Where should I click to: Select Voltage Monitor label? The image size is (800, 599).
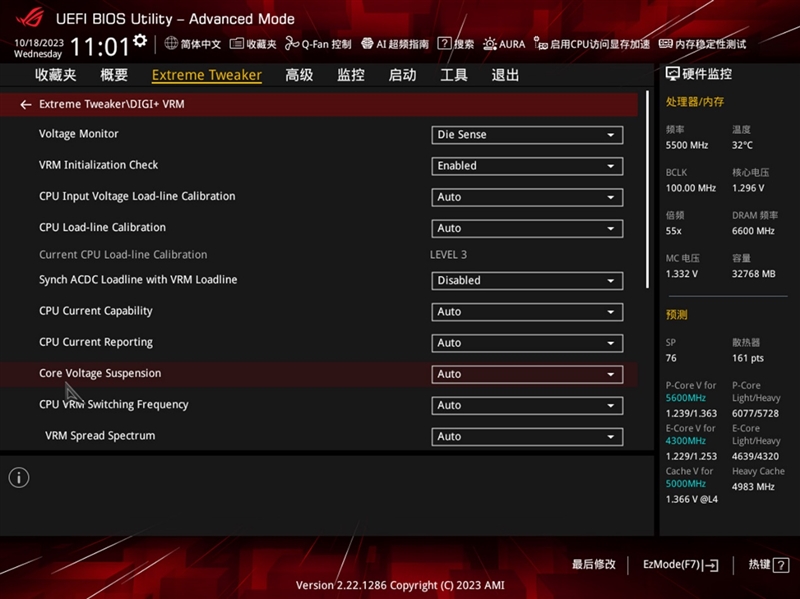coord(79,134)
